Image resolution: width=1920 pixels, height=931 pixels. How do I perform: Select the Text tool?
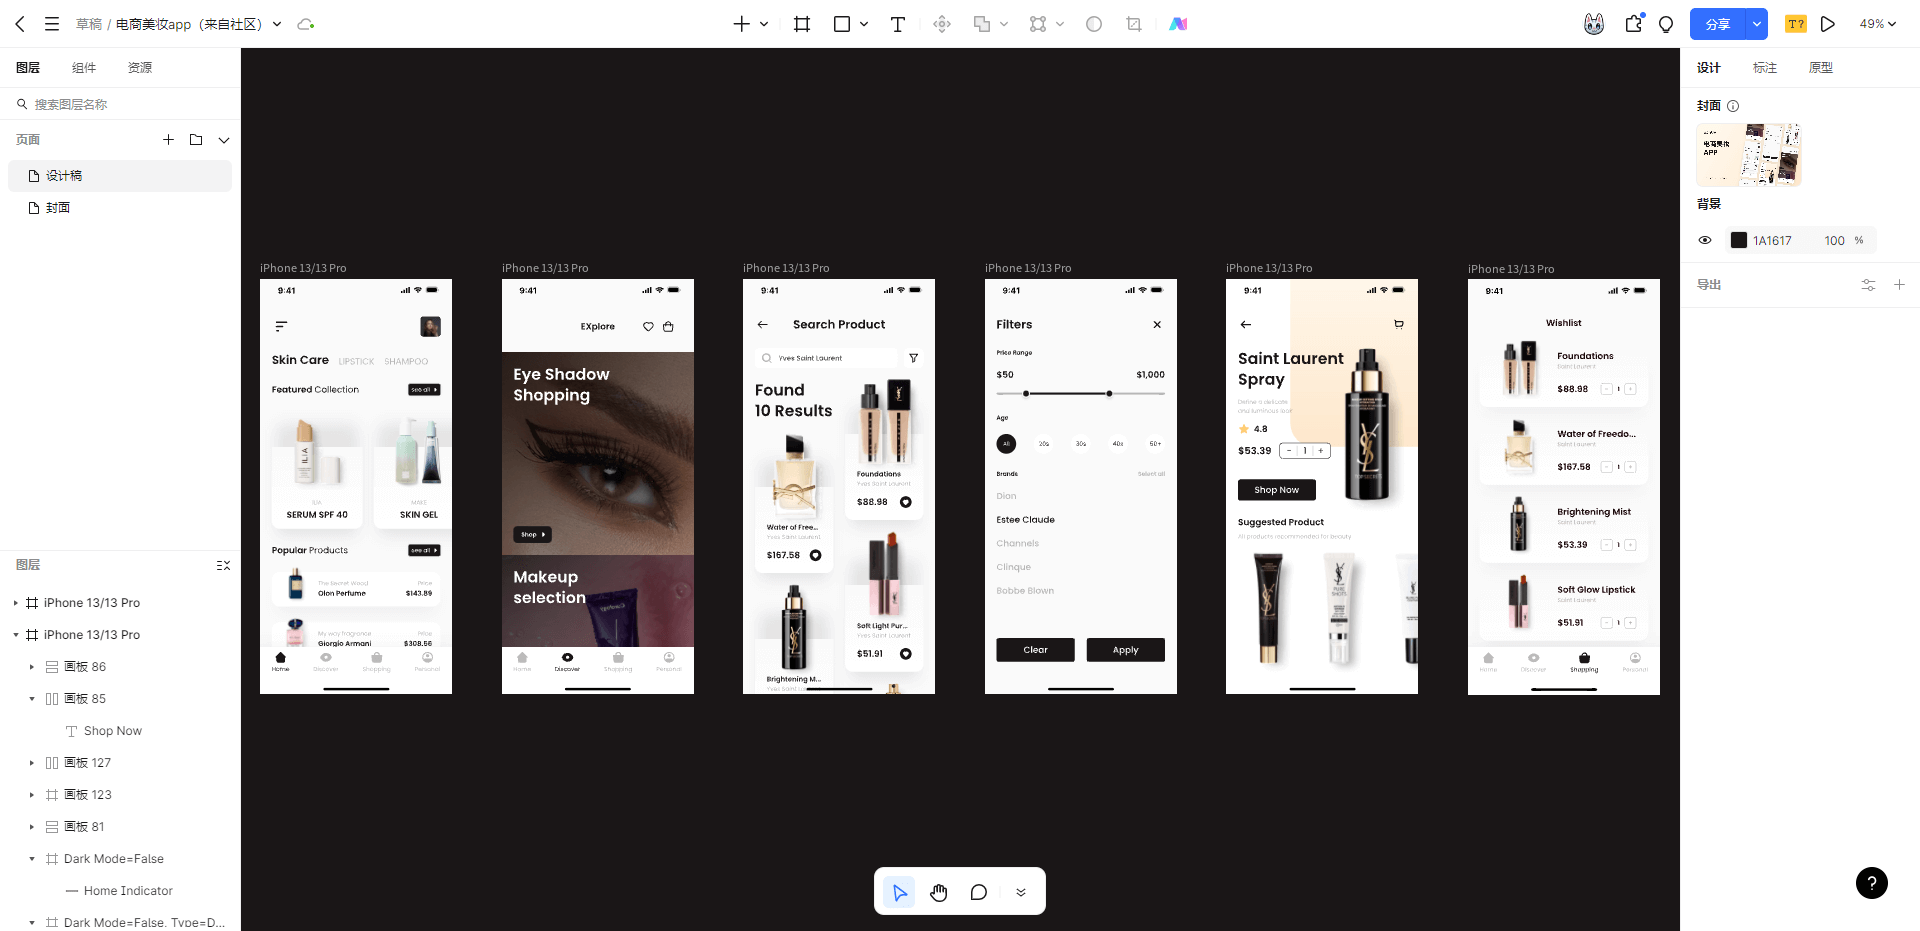tap(897, 24)
